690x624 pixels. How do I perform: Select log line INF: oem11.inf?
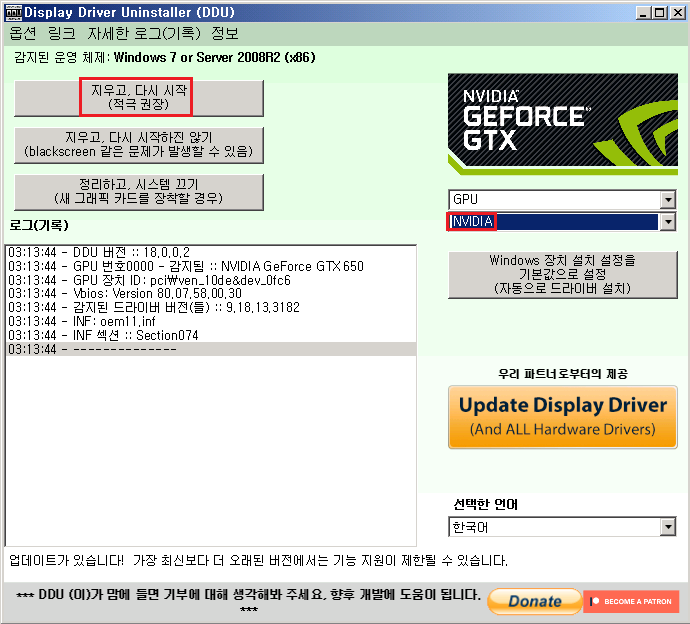tap(211, 321)
